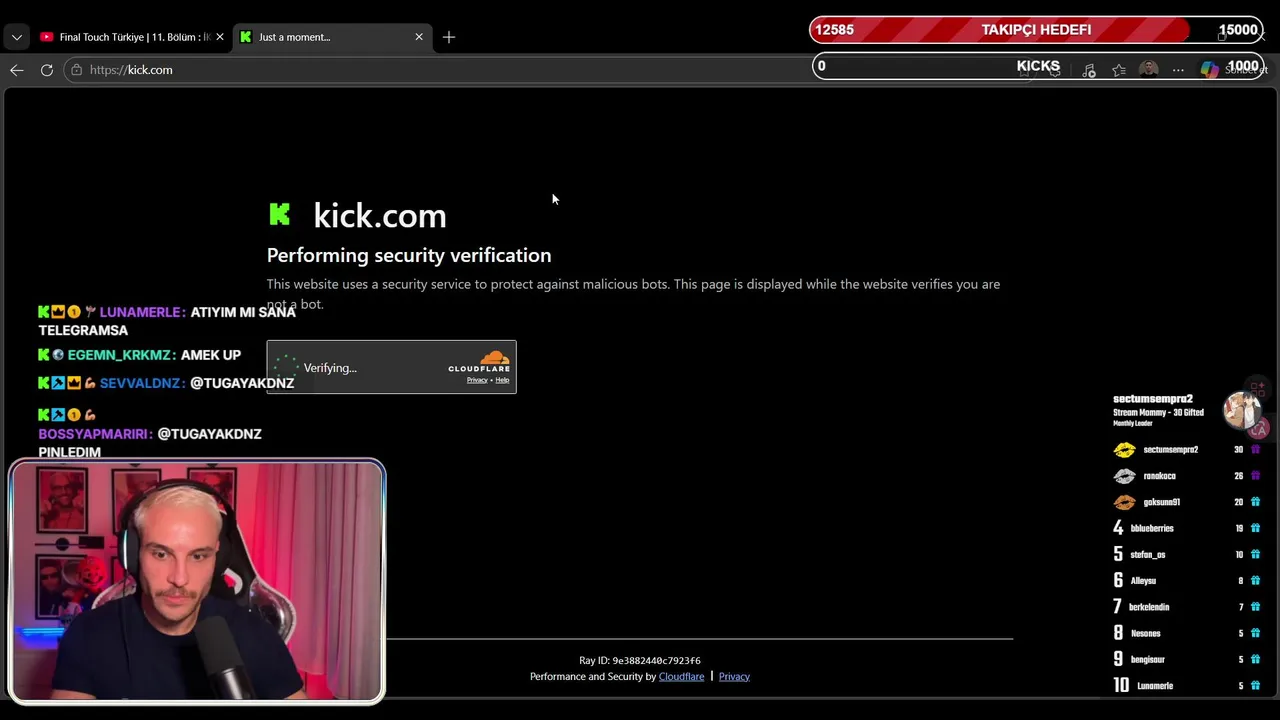Screen dimensions: 1280x720
Task: Open the tab search chevron menu
Action: click(x=17, y=37)
